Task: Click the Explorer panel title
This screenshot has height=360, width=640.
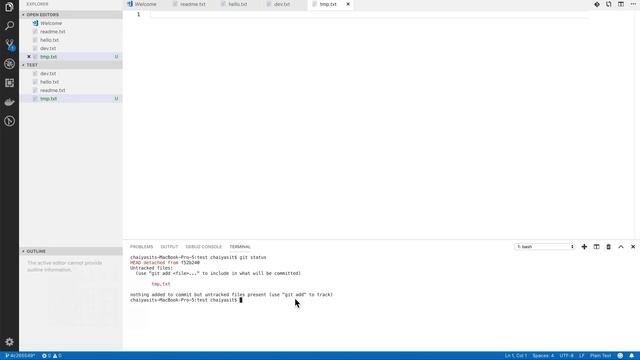Action: pos(37,4)
